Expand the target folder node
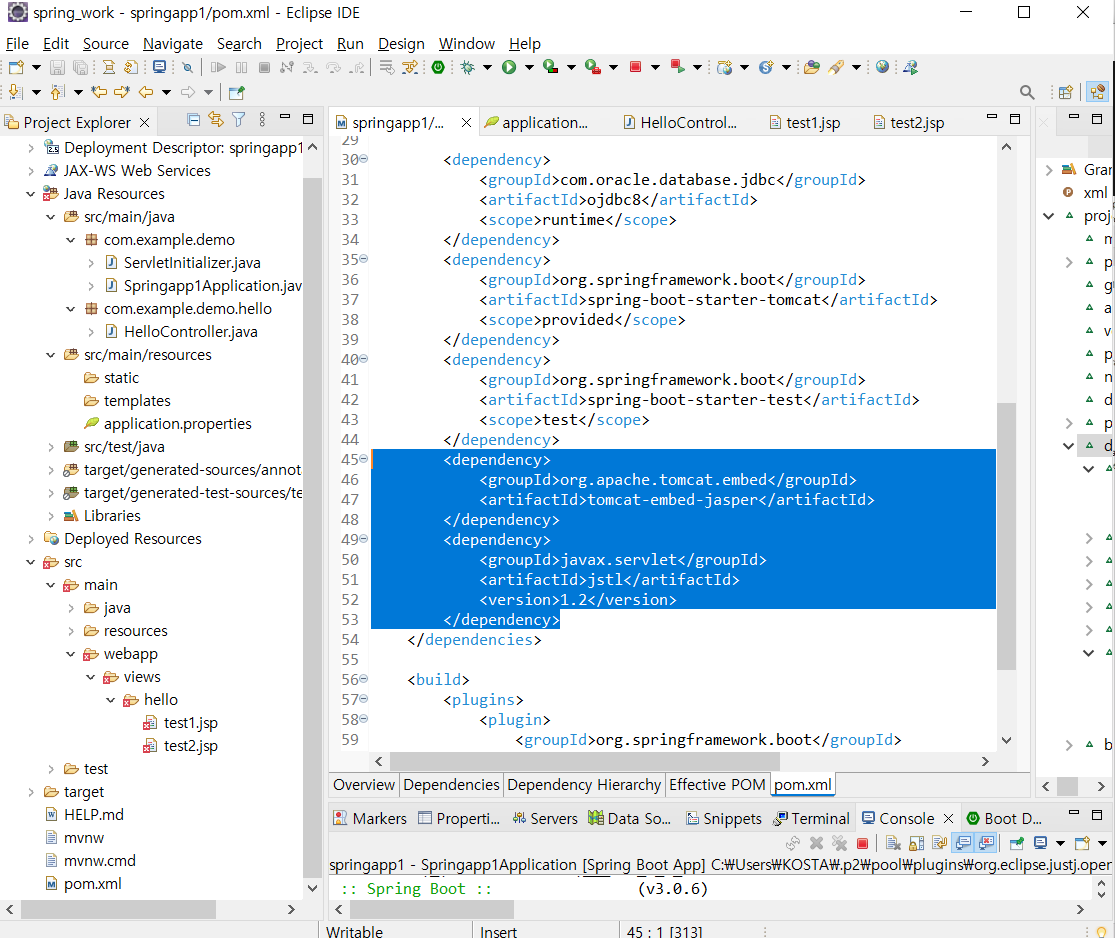Screen dimensions: 1115x938 31,792
